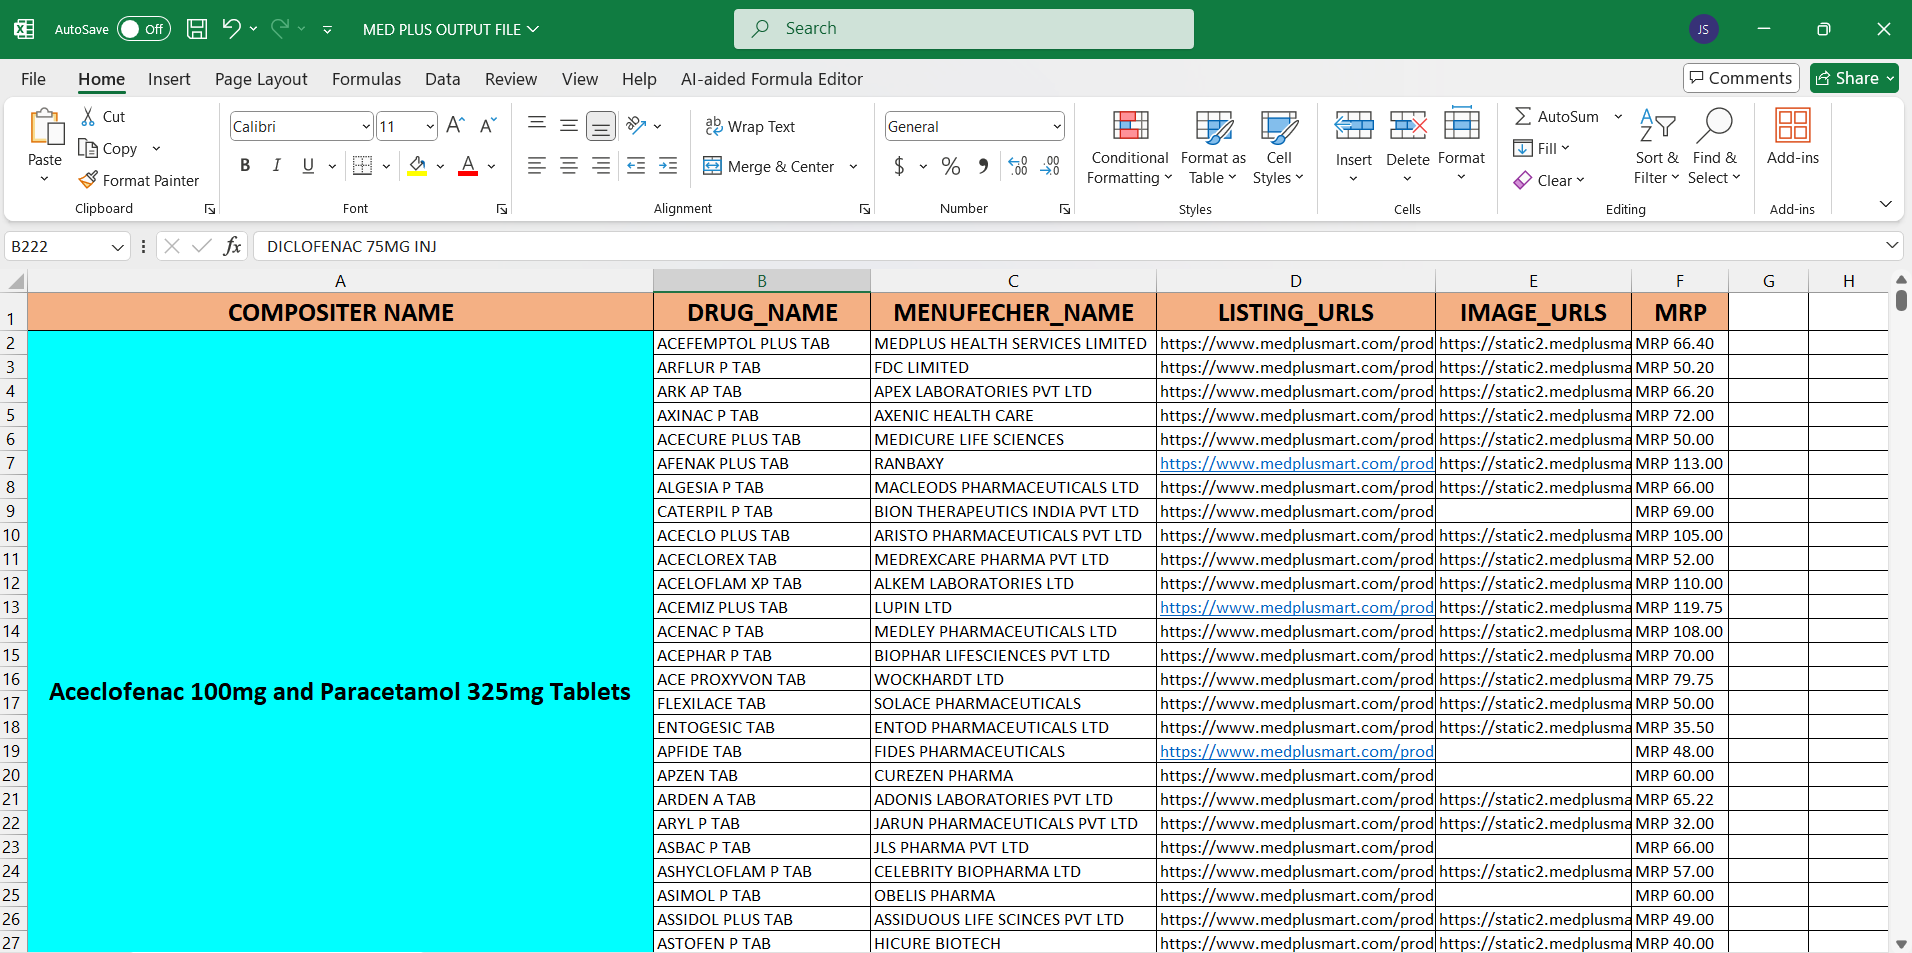
Task: Click the Share button
Action: 1854,78
